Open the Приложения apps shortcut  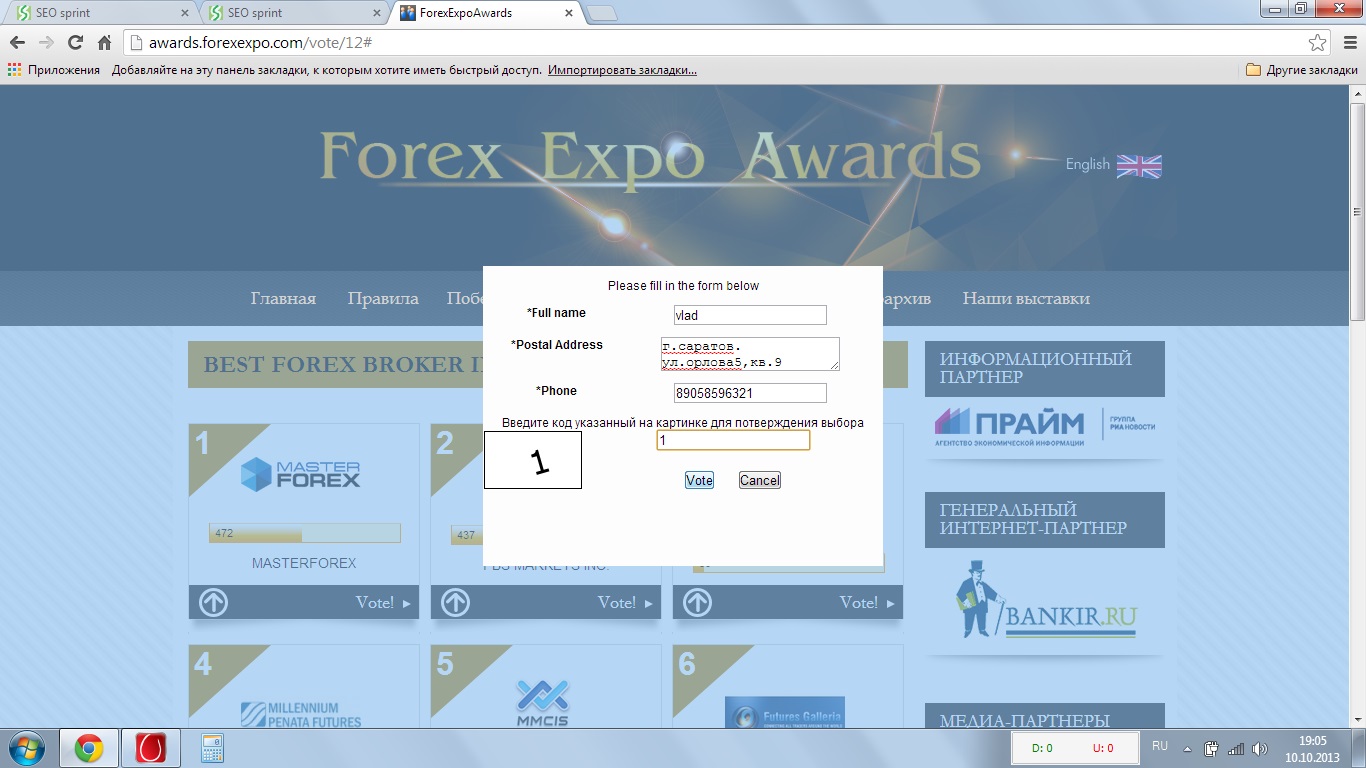(x=54, y=70)
